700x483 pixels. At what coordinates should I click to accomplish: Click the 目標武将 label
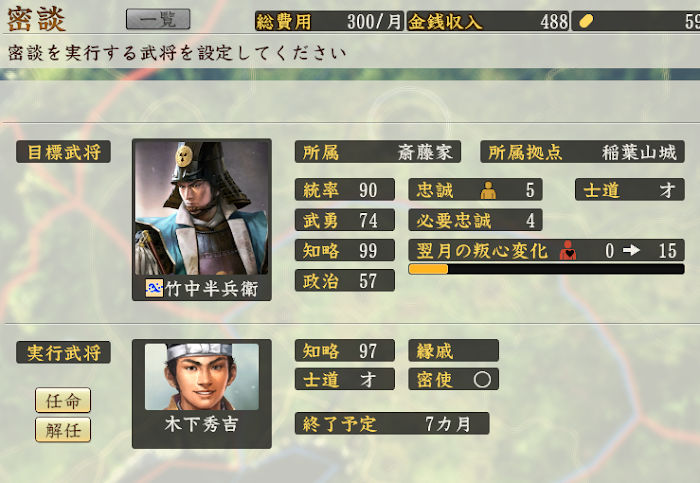pyautogui.click(x=63, y=152)
